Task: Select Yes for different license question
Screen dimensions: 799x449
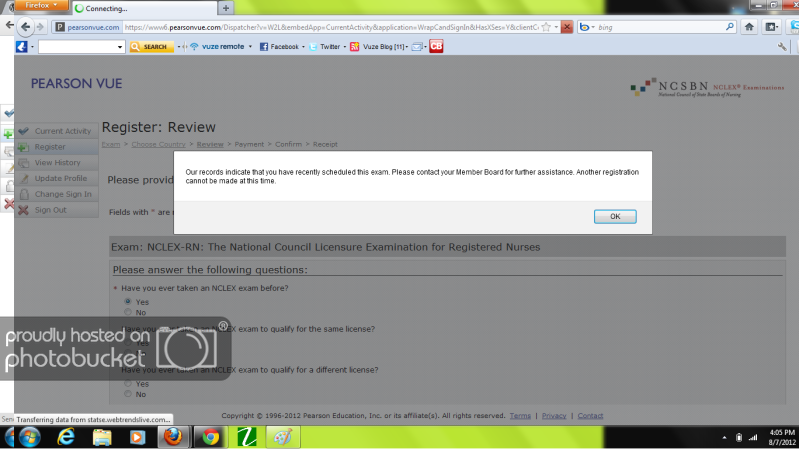Action: (128, 383)
